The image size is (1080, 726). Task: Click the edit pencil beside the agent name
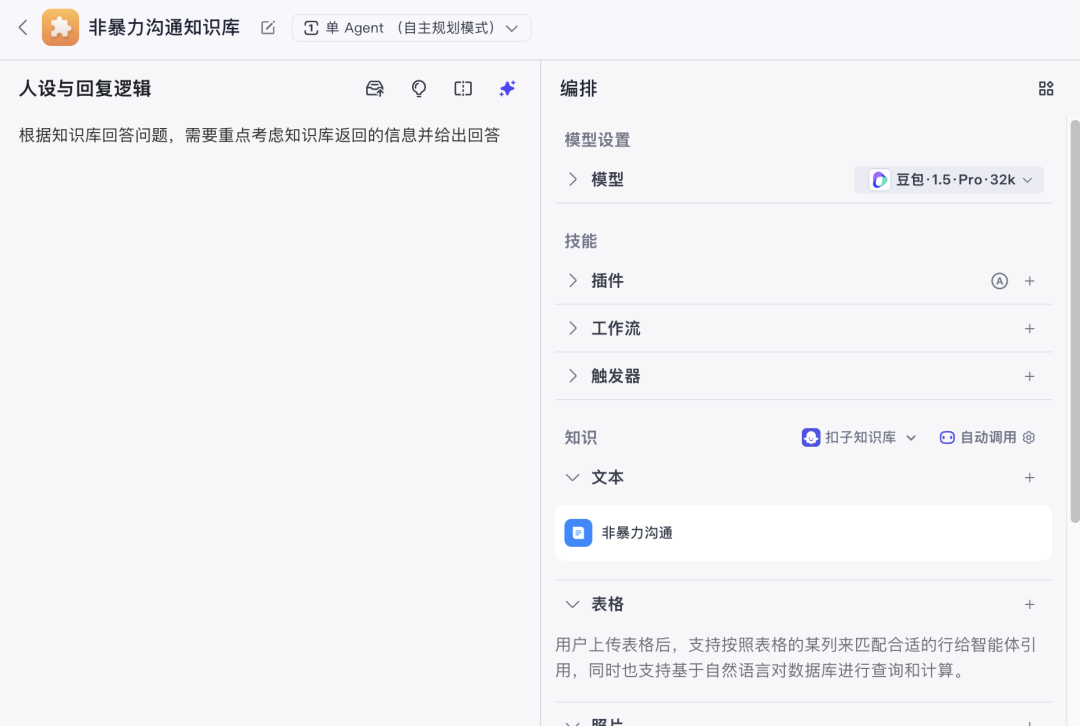pos(267,28)
